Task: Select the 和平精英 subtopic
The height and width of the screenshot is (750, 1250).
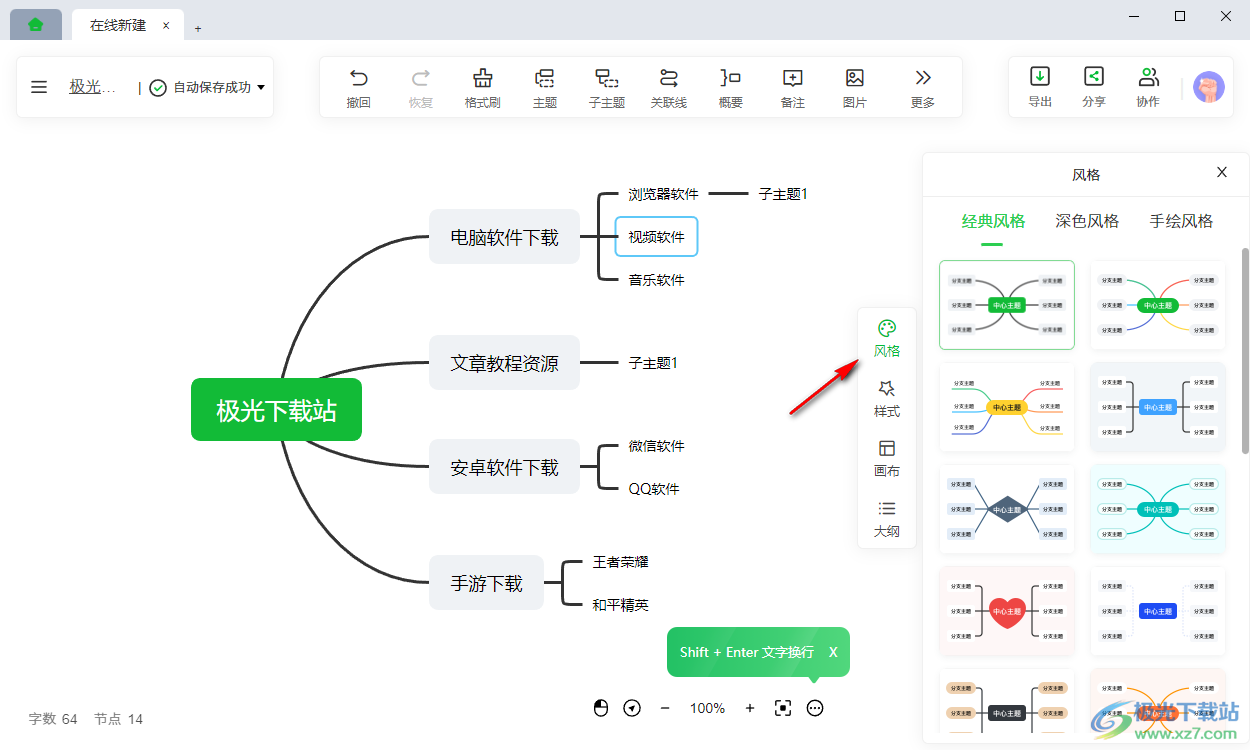Action: click(x=620, y=605)
